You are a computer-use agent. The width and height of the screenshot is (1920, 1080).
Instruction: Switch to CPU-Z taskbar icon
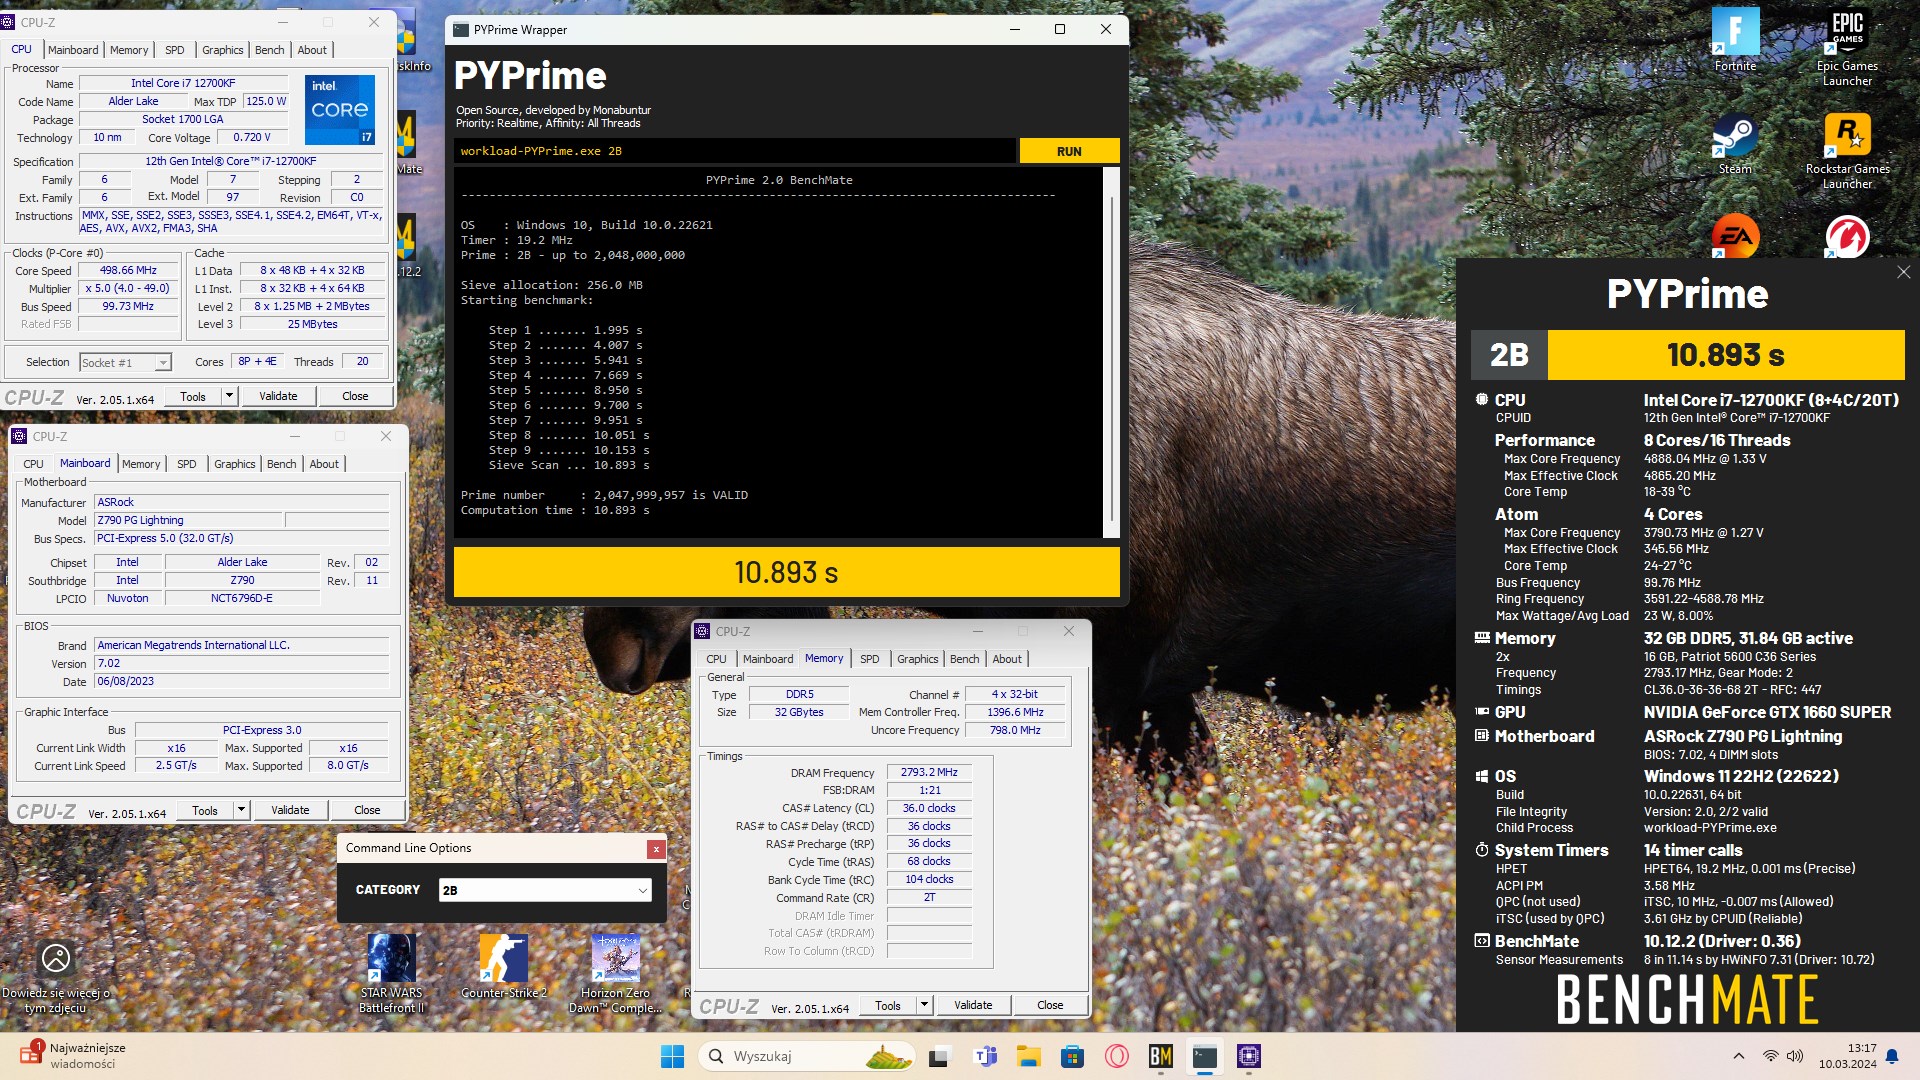1249,1056
